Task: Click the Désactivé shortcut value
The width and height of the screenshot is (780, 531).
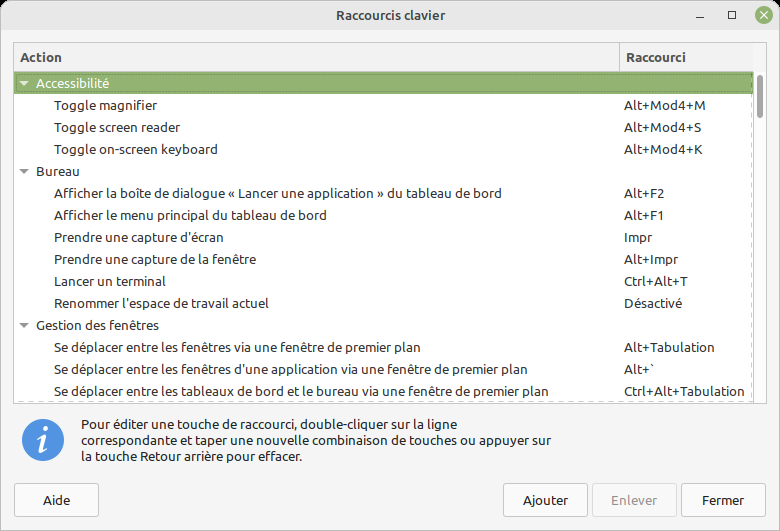Action: [652, 304]
